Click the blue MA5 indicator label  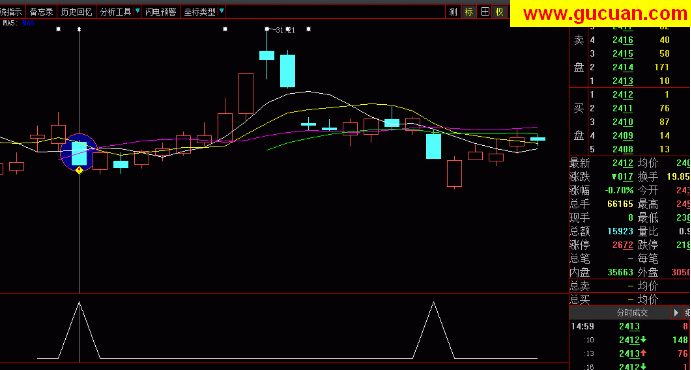tap(28, 23)
